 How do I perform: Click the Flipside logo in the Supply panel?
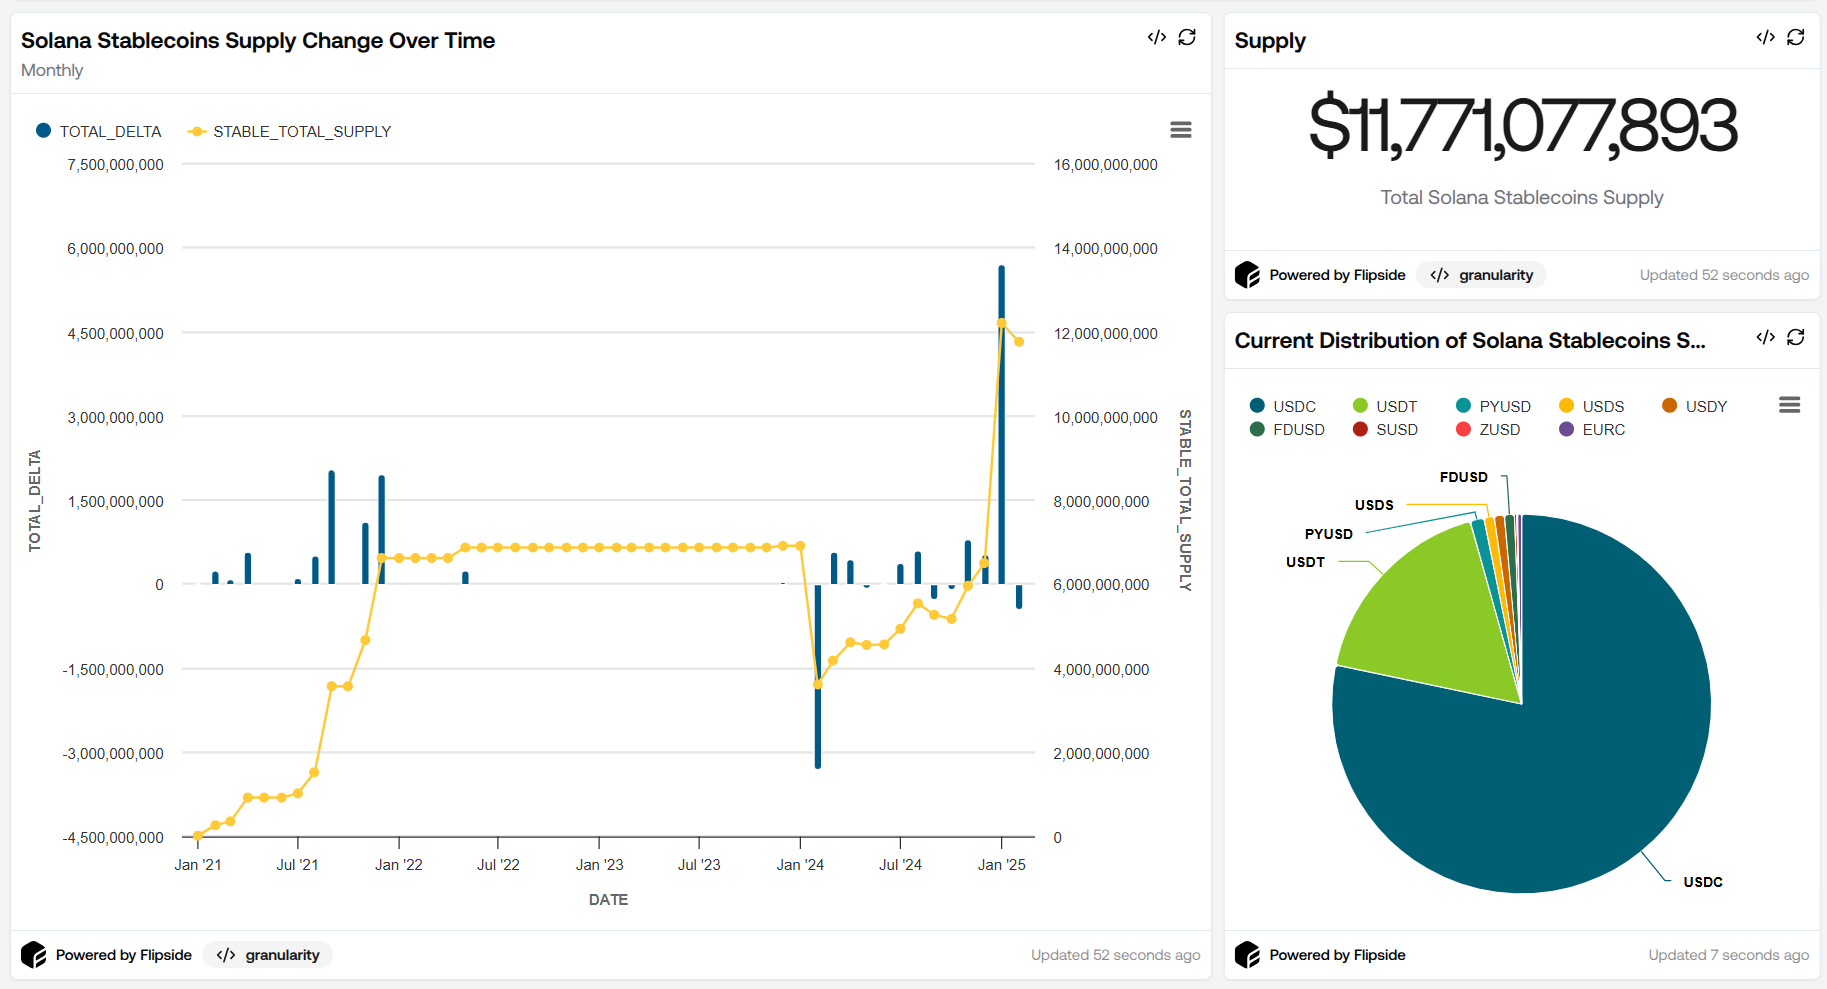coord(1247,275)
